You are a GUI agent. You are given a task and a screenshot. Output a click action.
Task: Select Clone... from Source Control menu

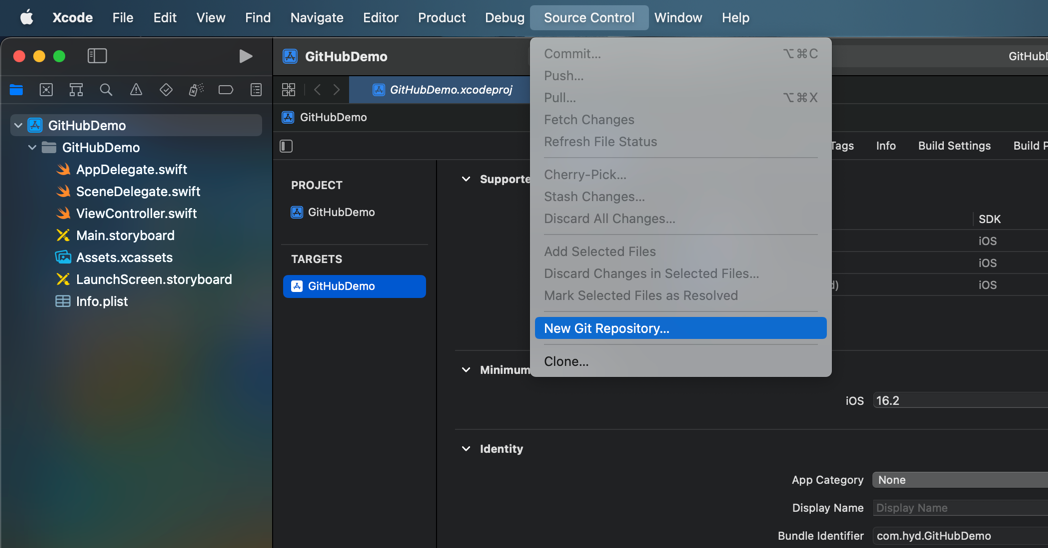pyautogui.click(x=567, y=361)
